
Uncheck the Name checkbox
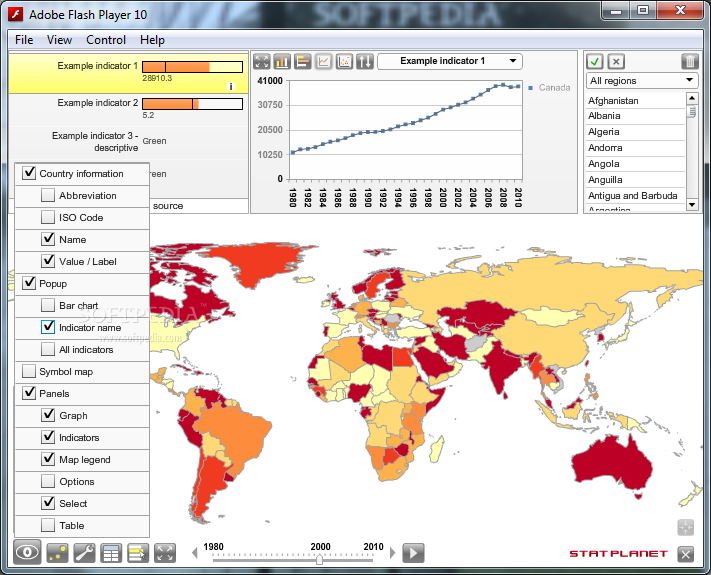tap(48, 239)
